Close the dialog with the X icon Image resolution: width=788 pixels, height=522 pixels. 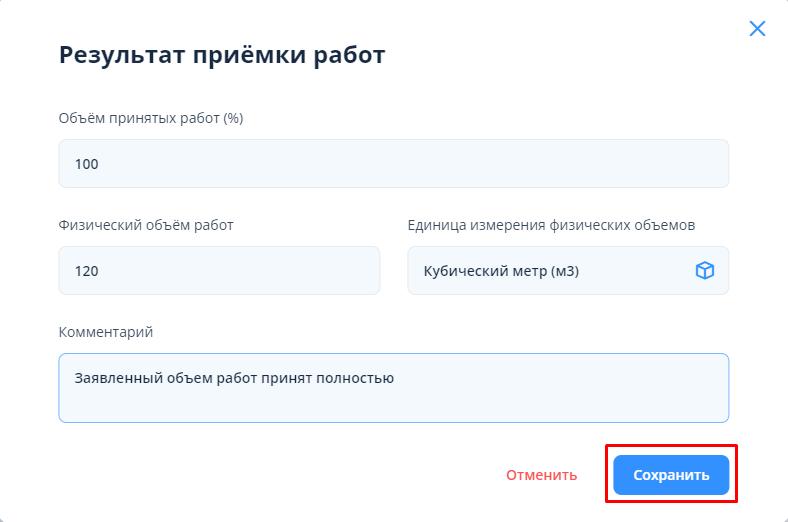757,28
